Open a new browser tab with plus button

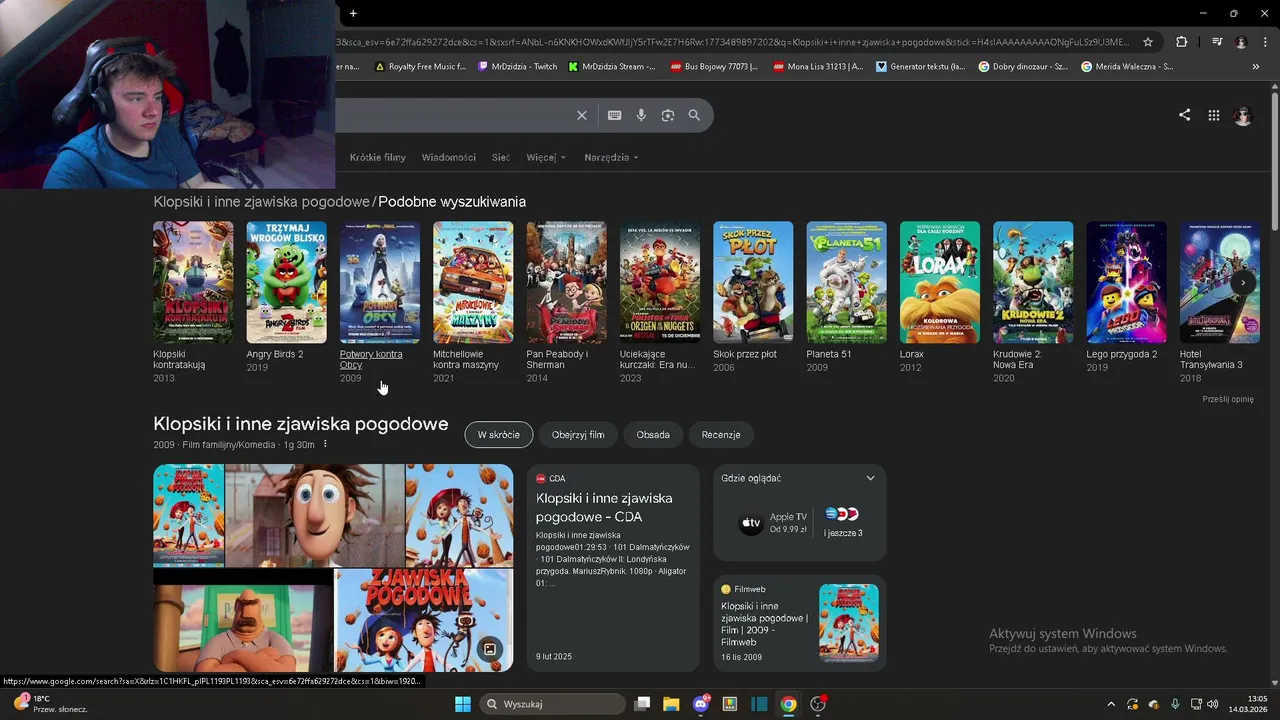(x=353, y=13)
